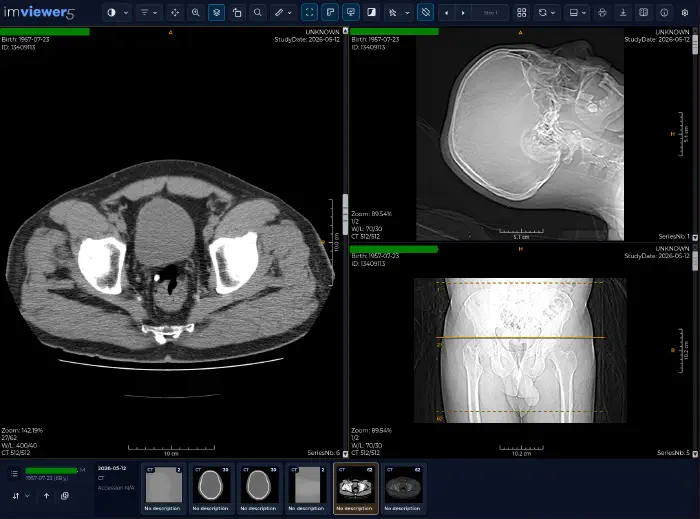Click the 'Accession N/A' study text
700x519 pixels.
[116, 488]
